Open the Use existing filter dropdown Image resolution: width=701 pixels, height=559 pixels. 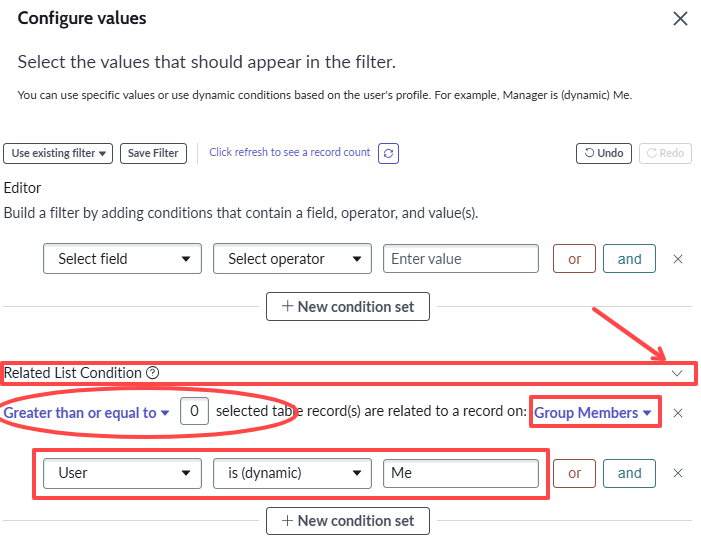click(x=58, y=153)
